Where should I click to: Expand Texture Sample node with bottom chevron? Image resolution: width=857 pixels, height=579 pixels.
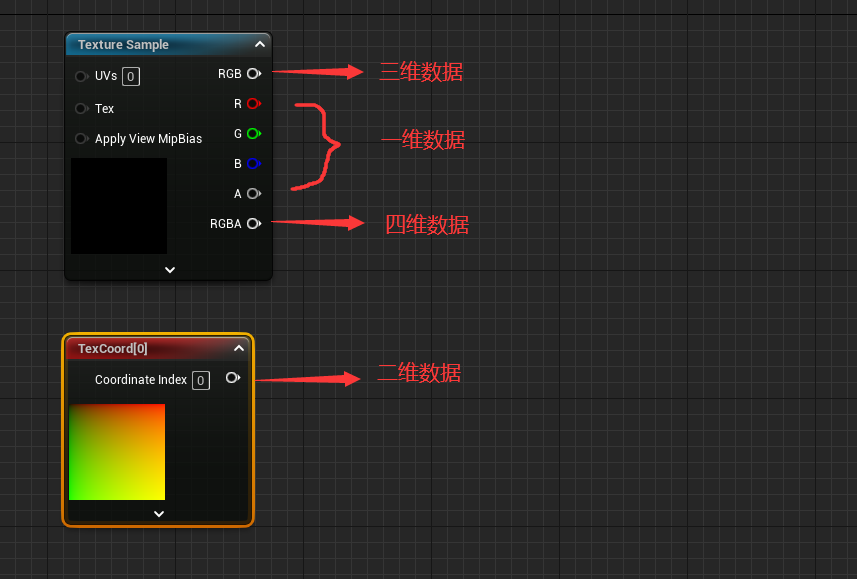point(169,269)
